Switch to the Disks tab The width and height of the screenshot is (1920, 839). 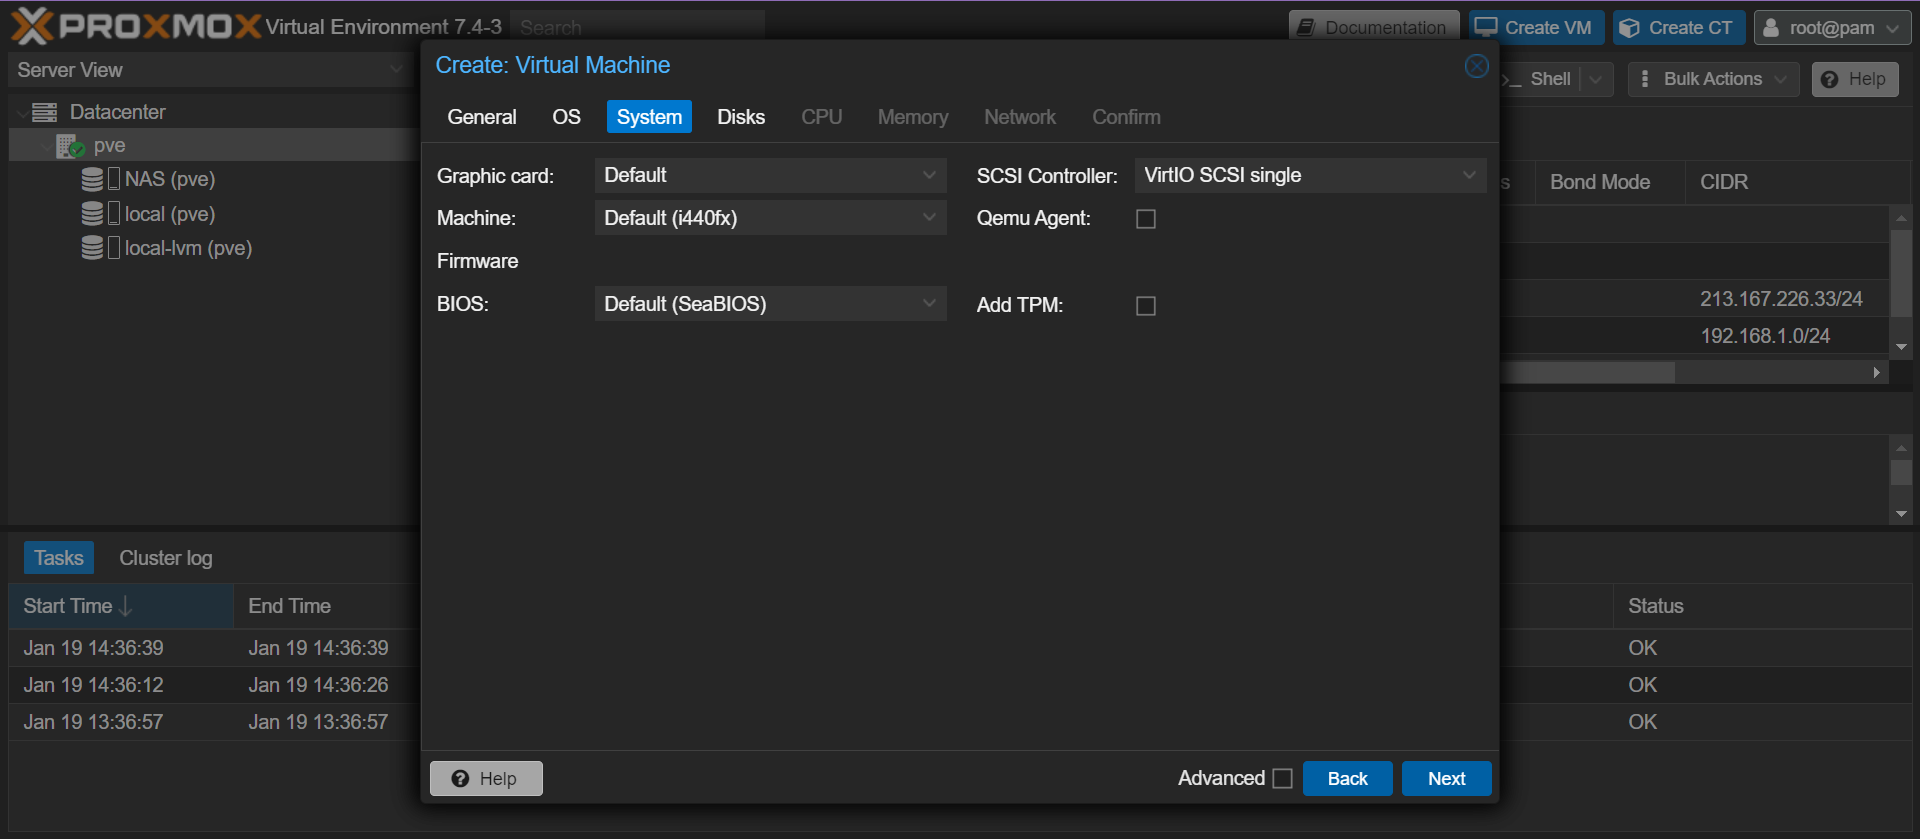(x=741, y=117)
